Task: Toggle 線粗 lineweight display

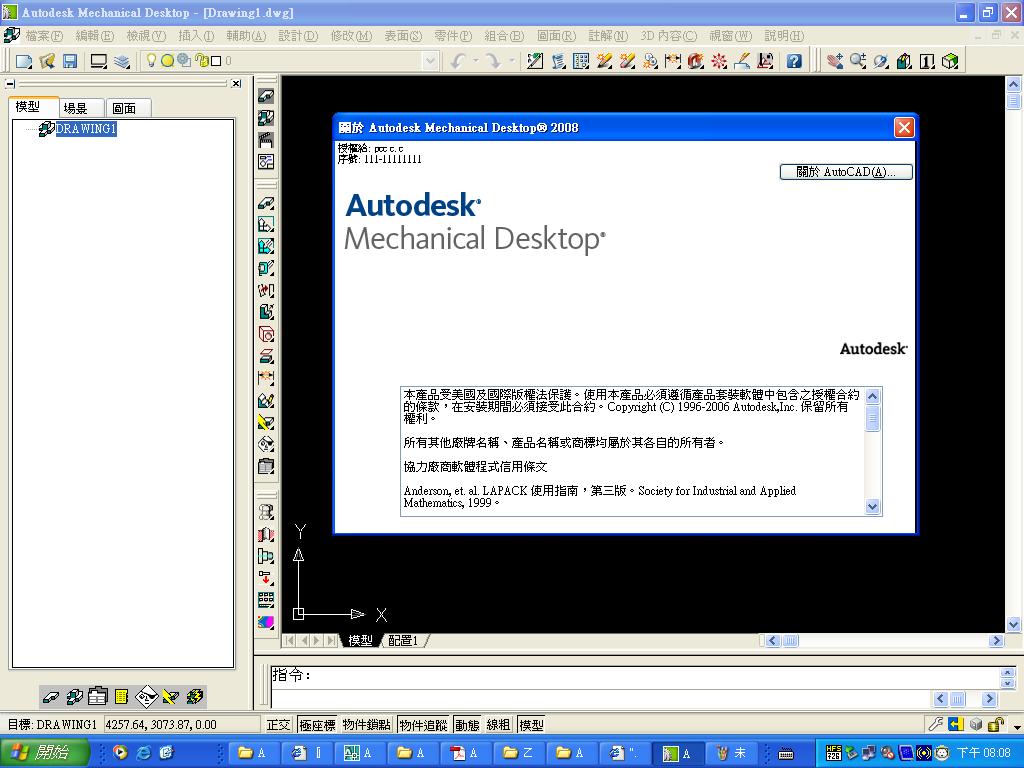Action: (x=498, y=725)
